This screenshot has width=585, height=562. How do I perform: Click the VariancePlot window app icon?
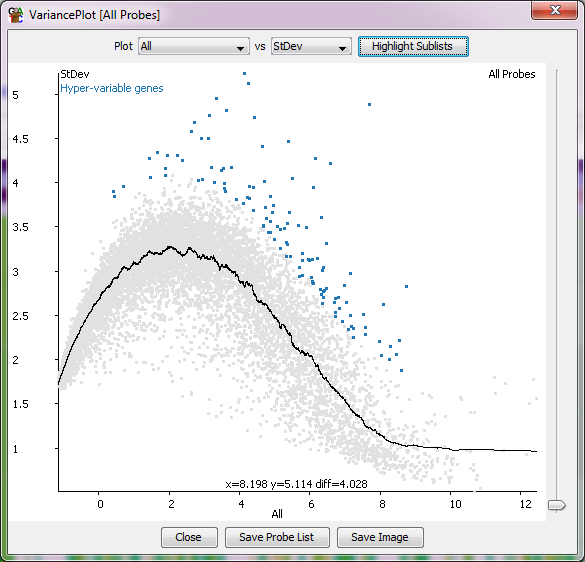pyautogui.click(x=16, y=15)
